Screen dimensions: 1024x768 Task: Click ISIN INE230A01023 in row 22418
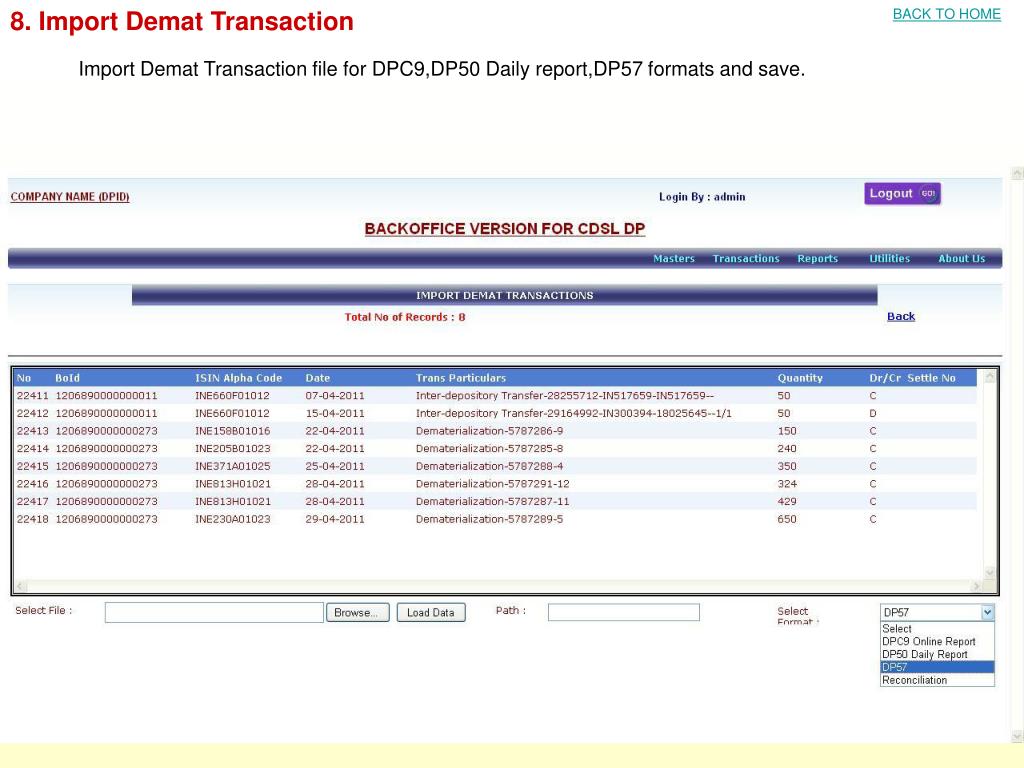pyautogui.click(x=232, y=519)
